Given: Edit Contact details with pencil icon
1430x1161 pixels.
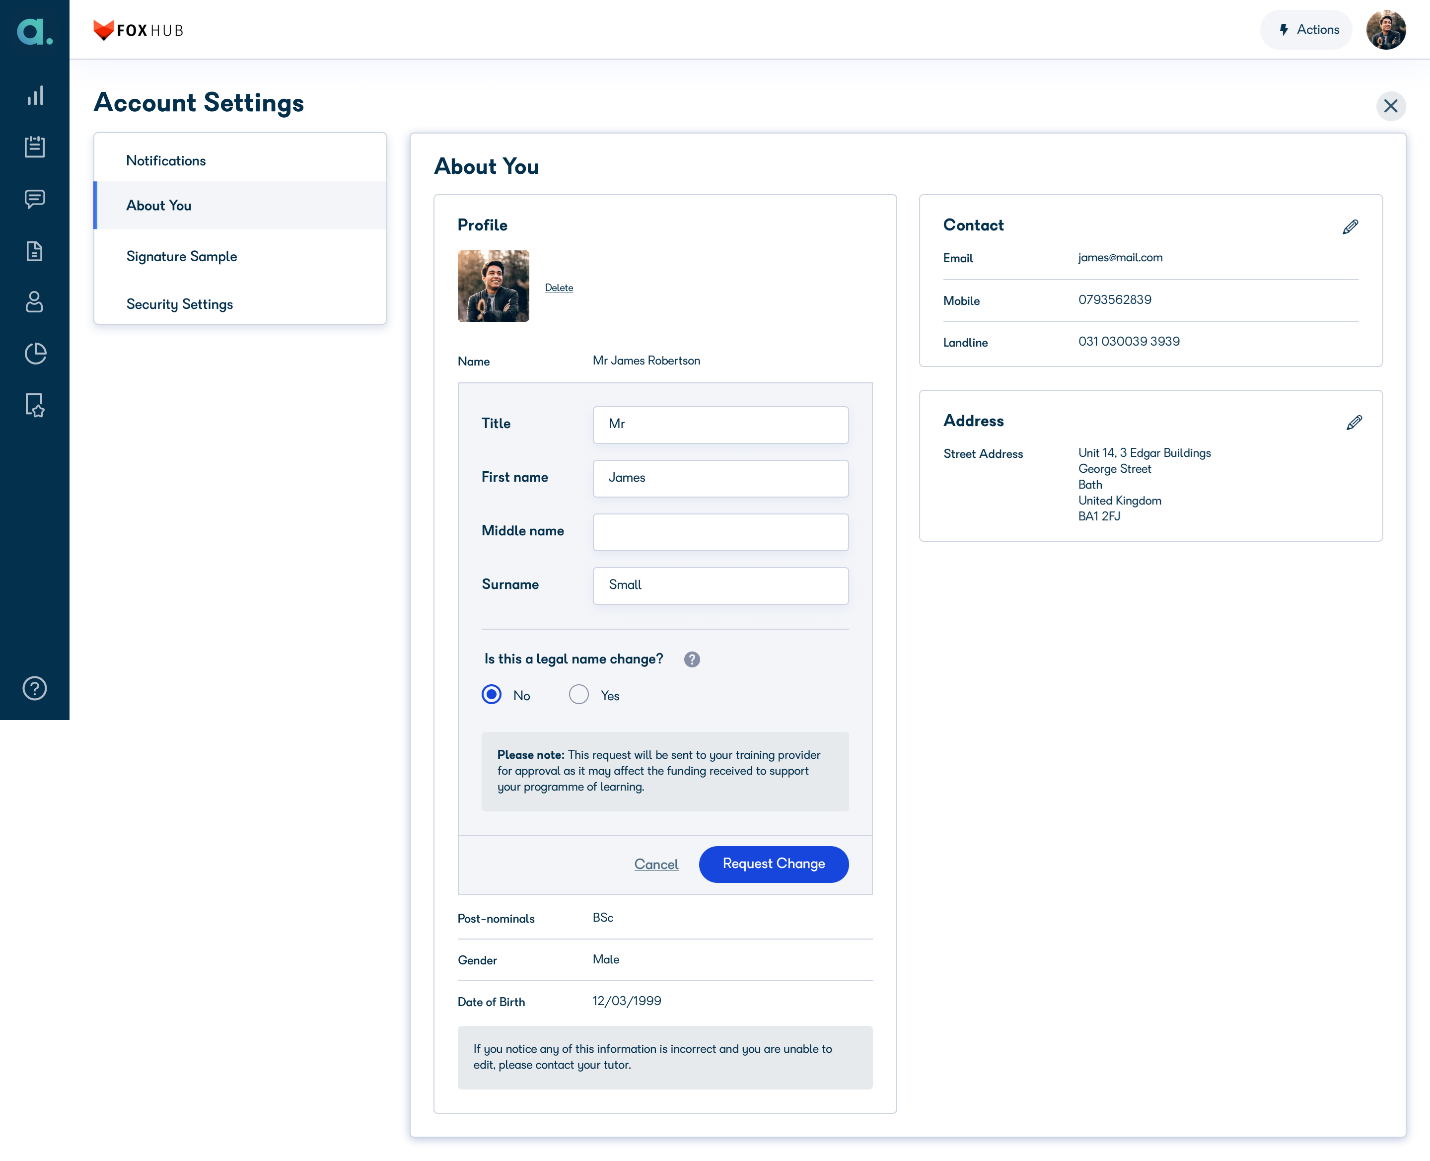Looking at the screenshot, I should pos(1350,227).
